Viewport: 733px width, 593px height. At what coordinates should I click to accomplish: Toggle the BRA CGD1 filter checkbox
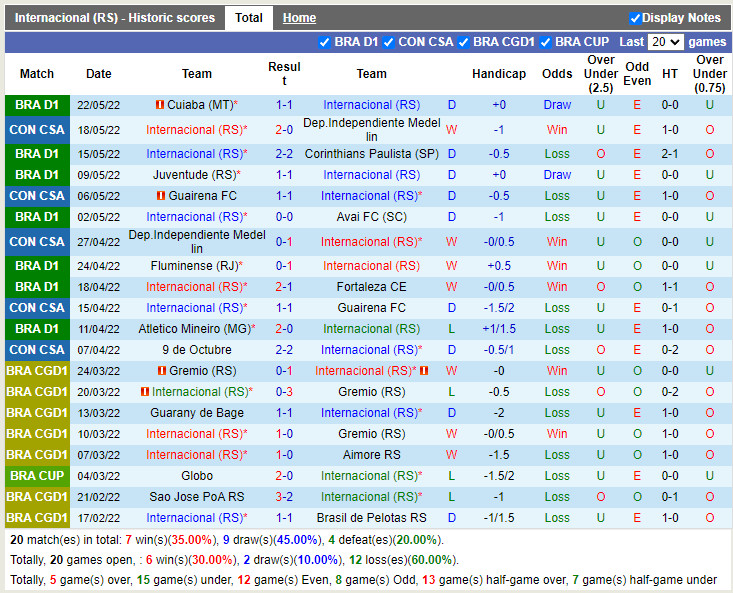tap(463, 42)
